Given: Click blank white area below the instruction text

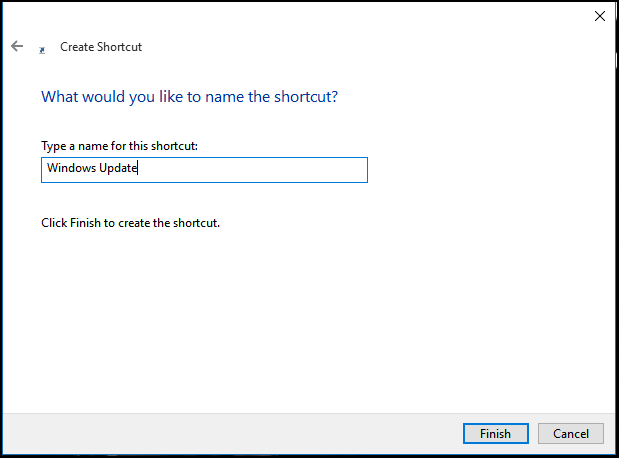Looking at the screenshot, I should (x=300, y=320).
